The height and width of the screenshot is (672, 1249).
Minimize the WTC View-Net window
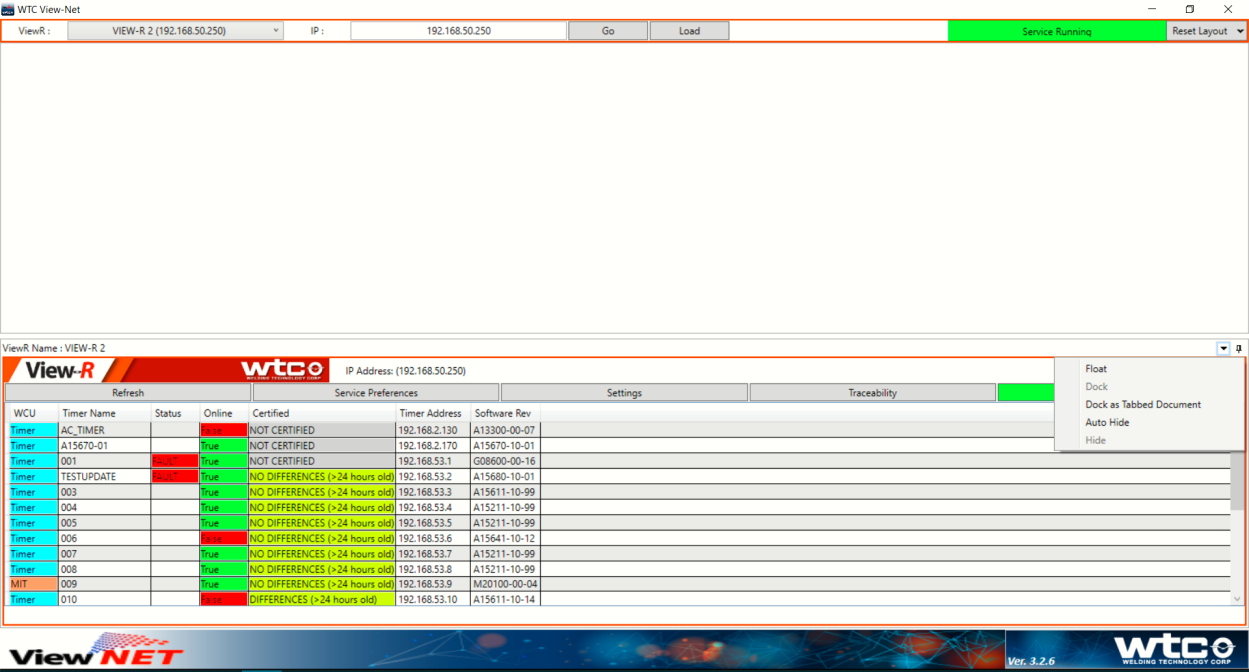tap(1151, 9)
